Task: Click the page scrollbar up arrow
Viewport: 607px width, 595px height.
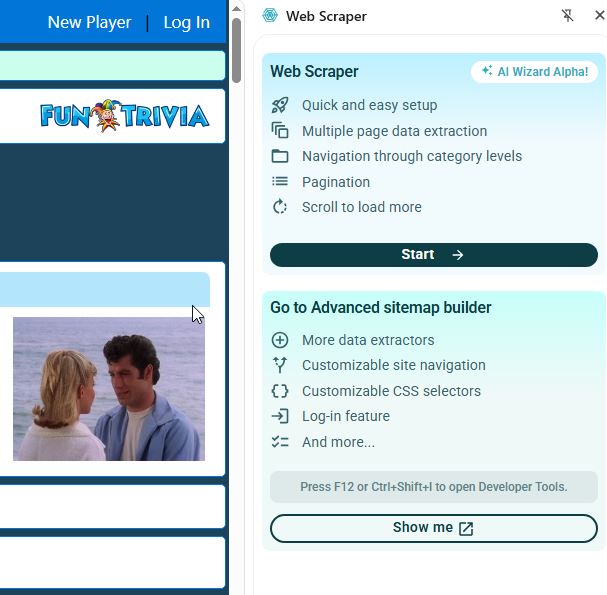Action: [237, 9]
